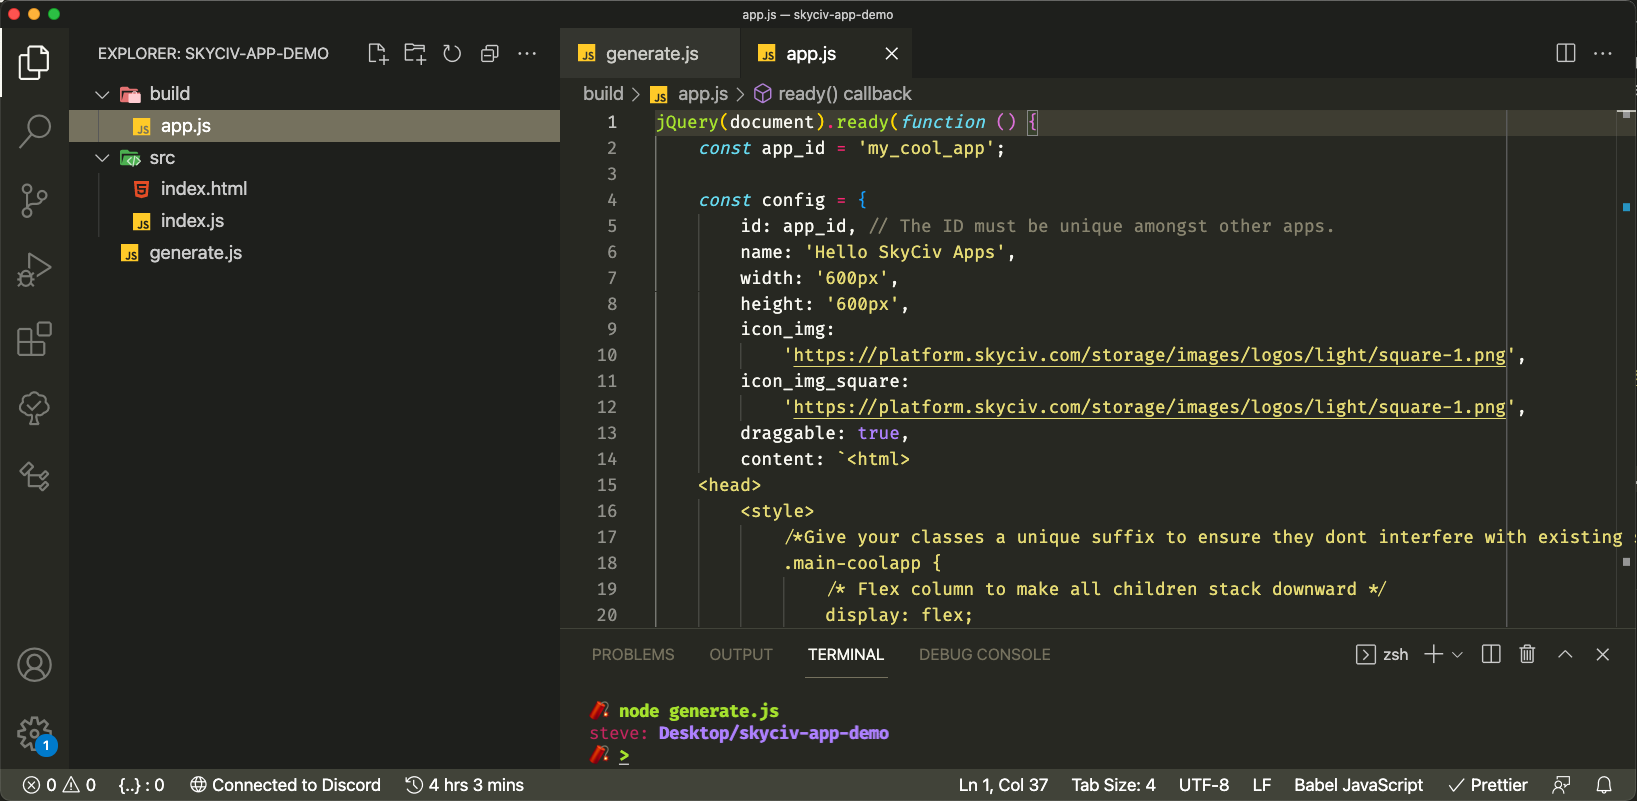Kill terminal using the trash icon
This screenshot has height=801, width=1637.
pyautogui.click(x=1527, y=654)
